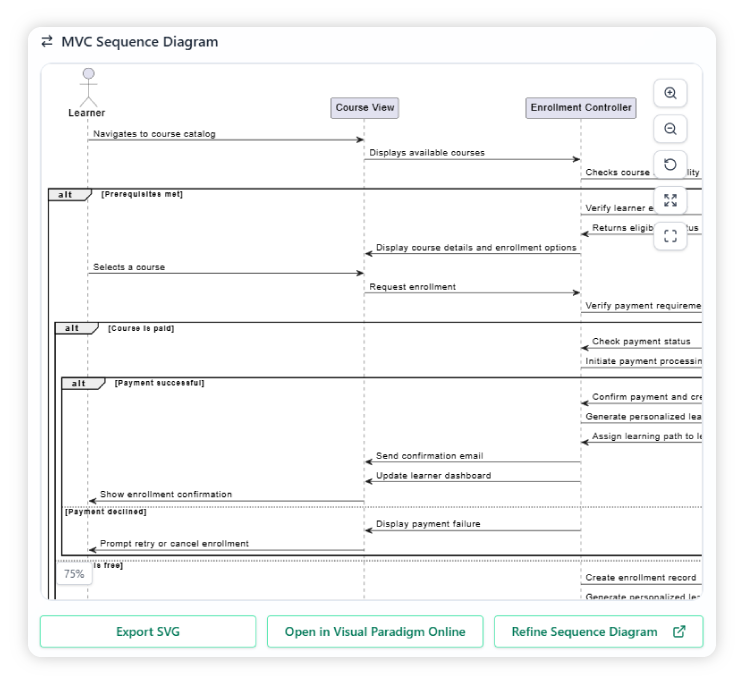Click the Payment successful alt fragment label
The width and height of the screenshot is (742, 681).
(x=159, y=383)
